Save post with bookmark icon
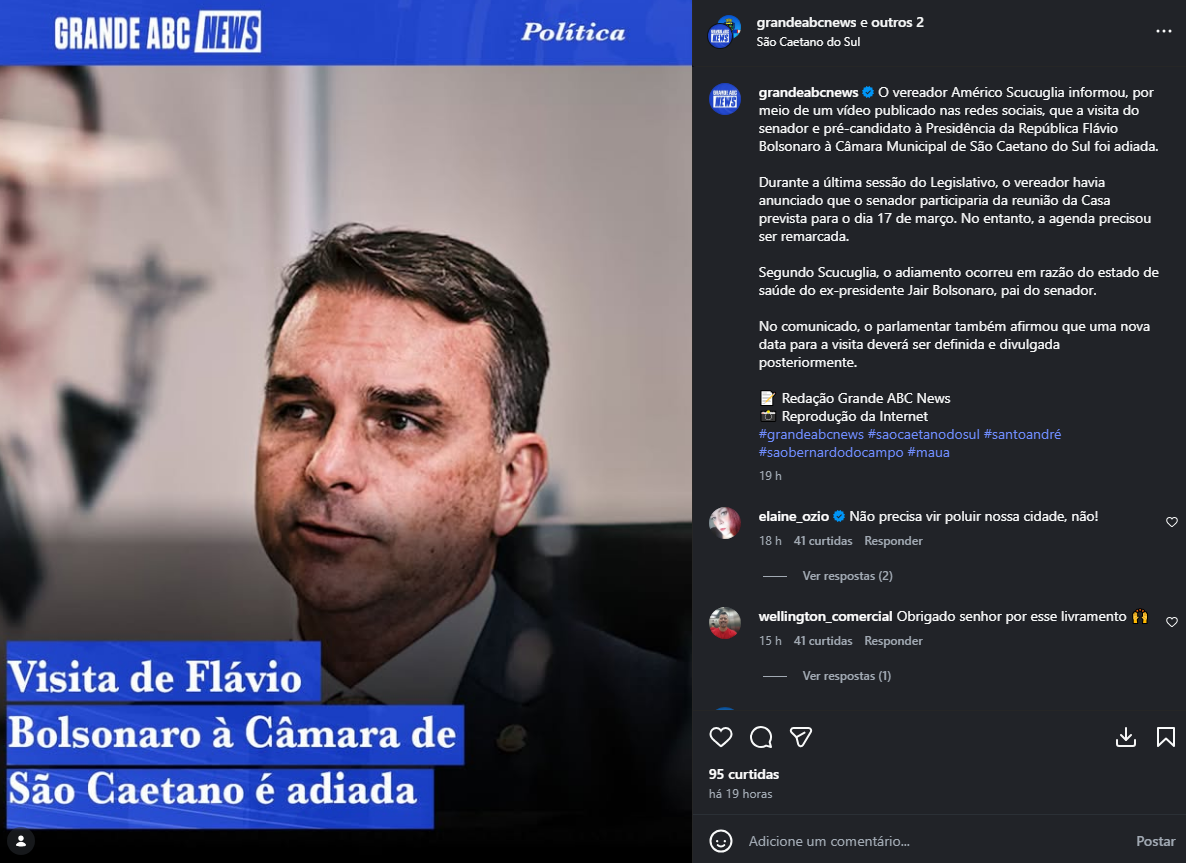 (1166, 737)
